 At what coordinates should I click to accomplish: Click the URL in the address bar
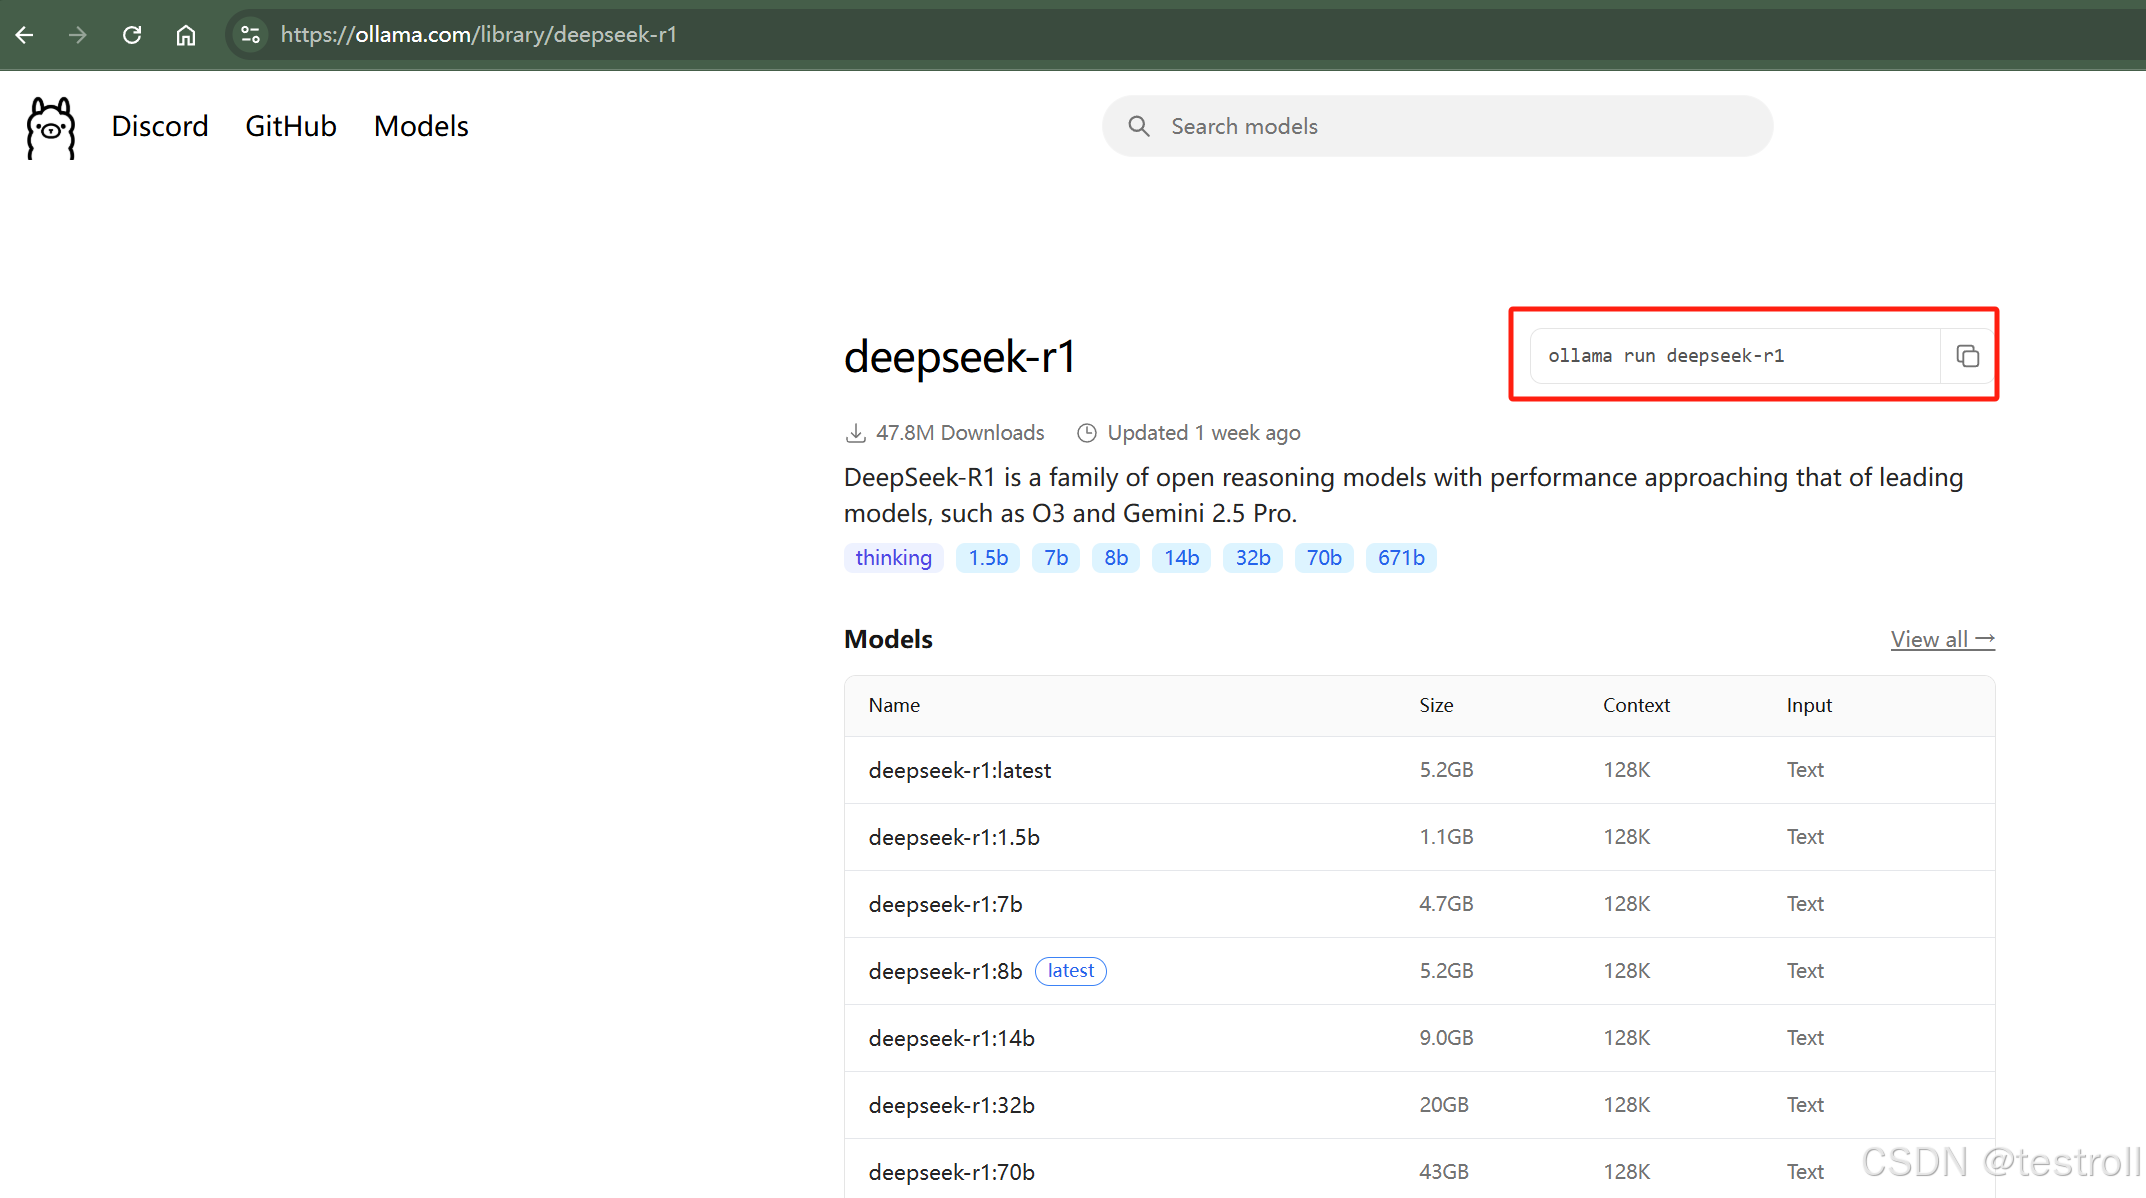click(x=479, y=35)
